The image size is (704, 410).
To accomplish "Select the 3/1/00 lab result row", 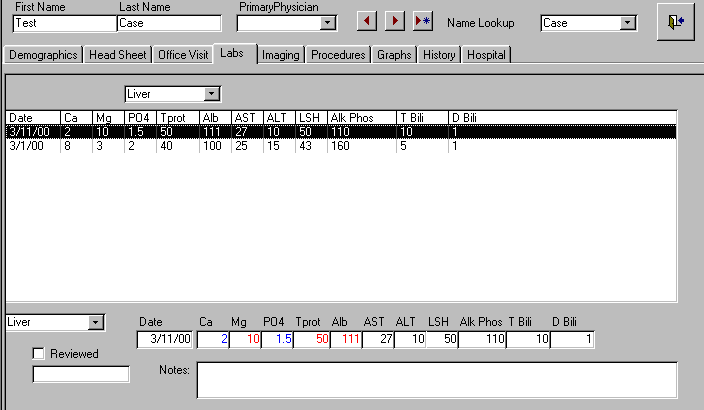I will tap(200, 146).
